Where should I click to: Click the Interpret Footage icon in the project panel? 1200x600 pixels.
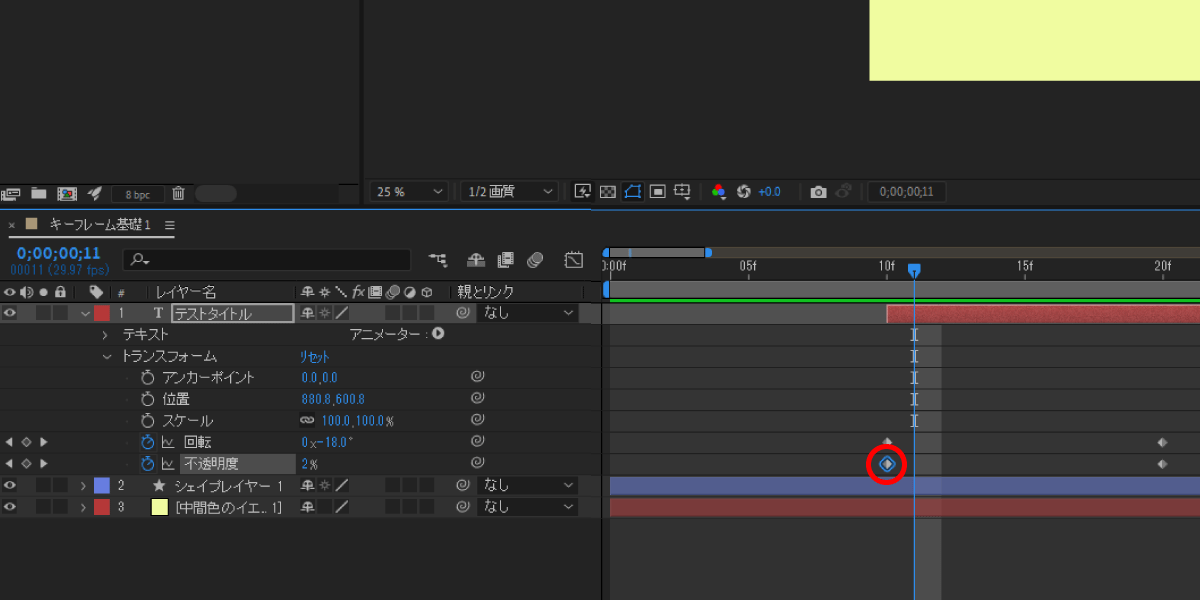[11, 193]
